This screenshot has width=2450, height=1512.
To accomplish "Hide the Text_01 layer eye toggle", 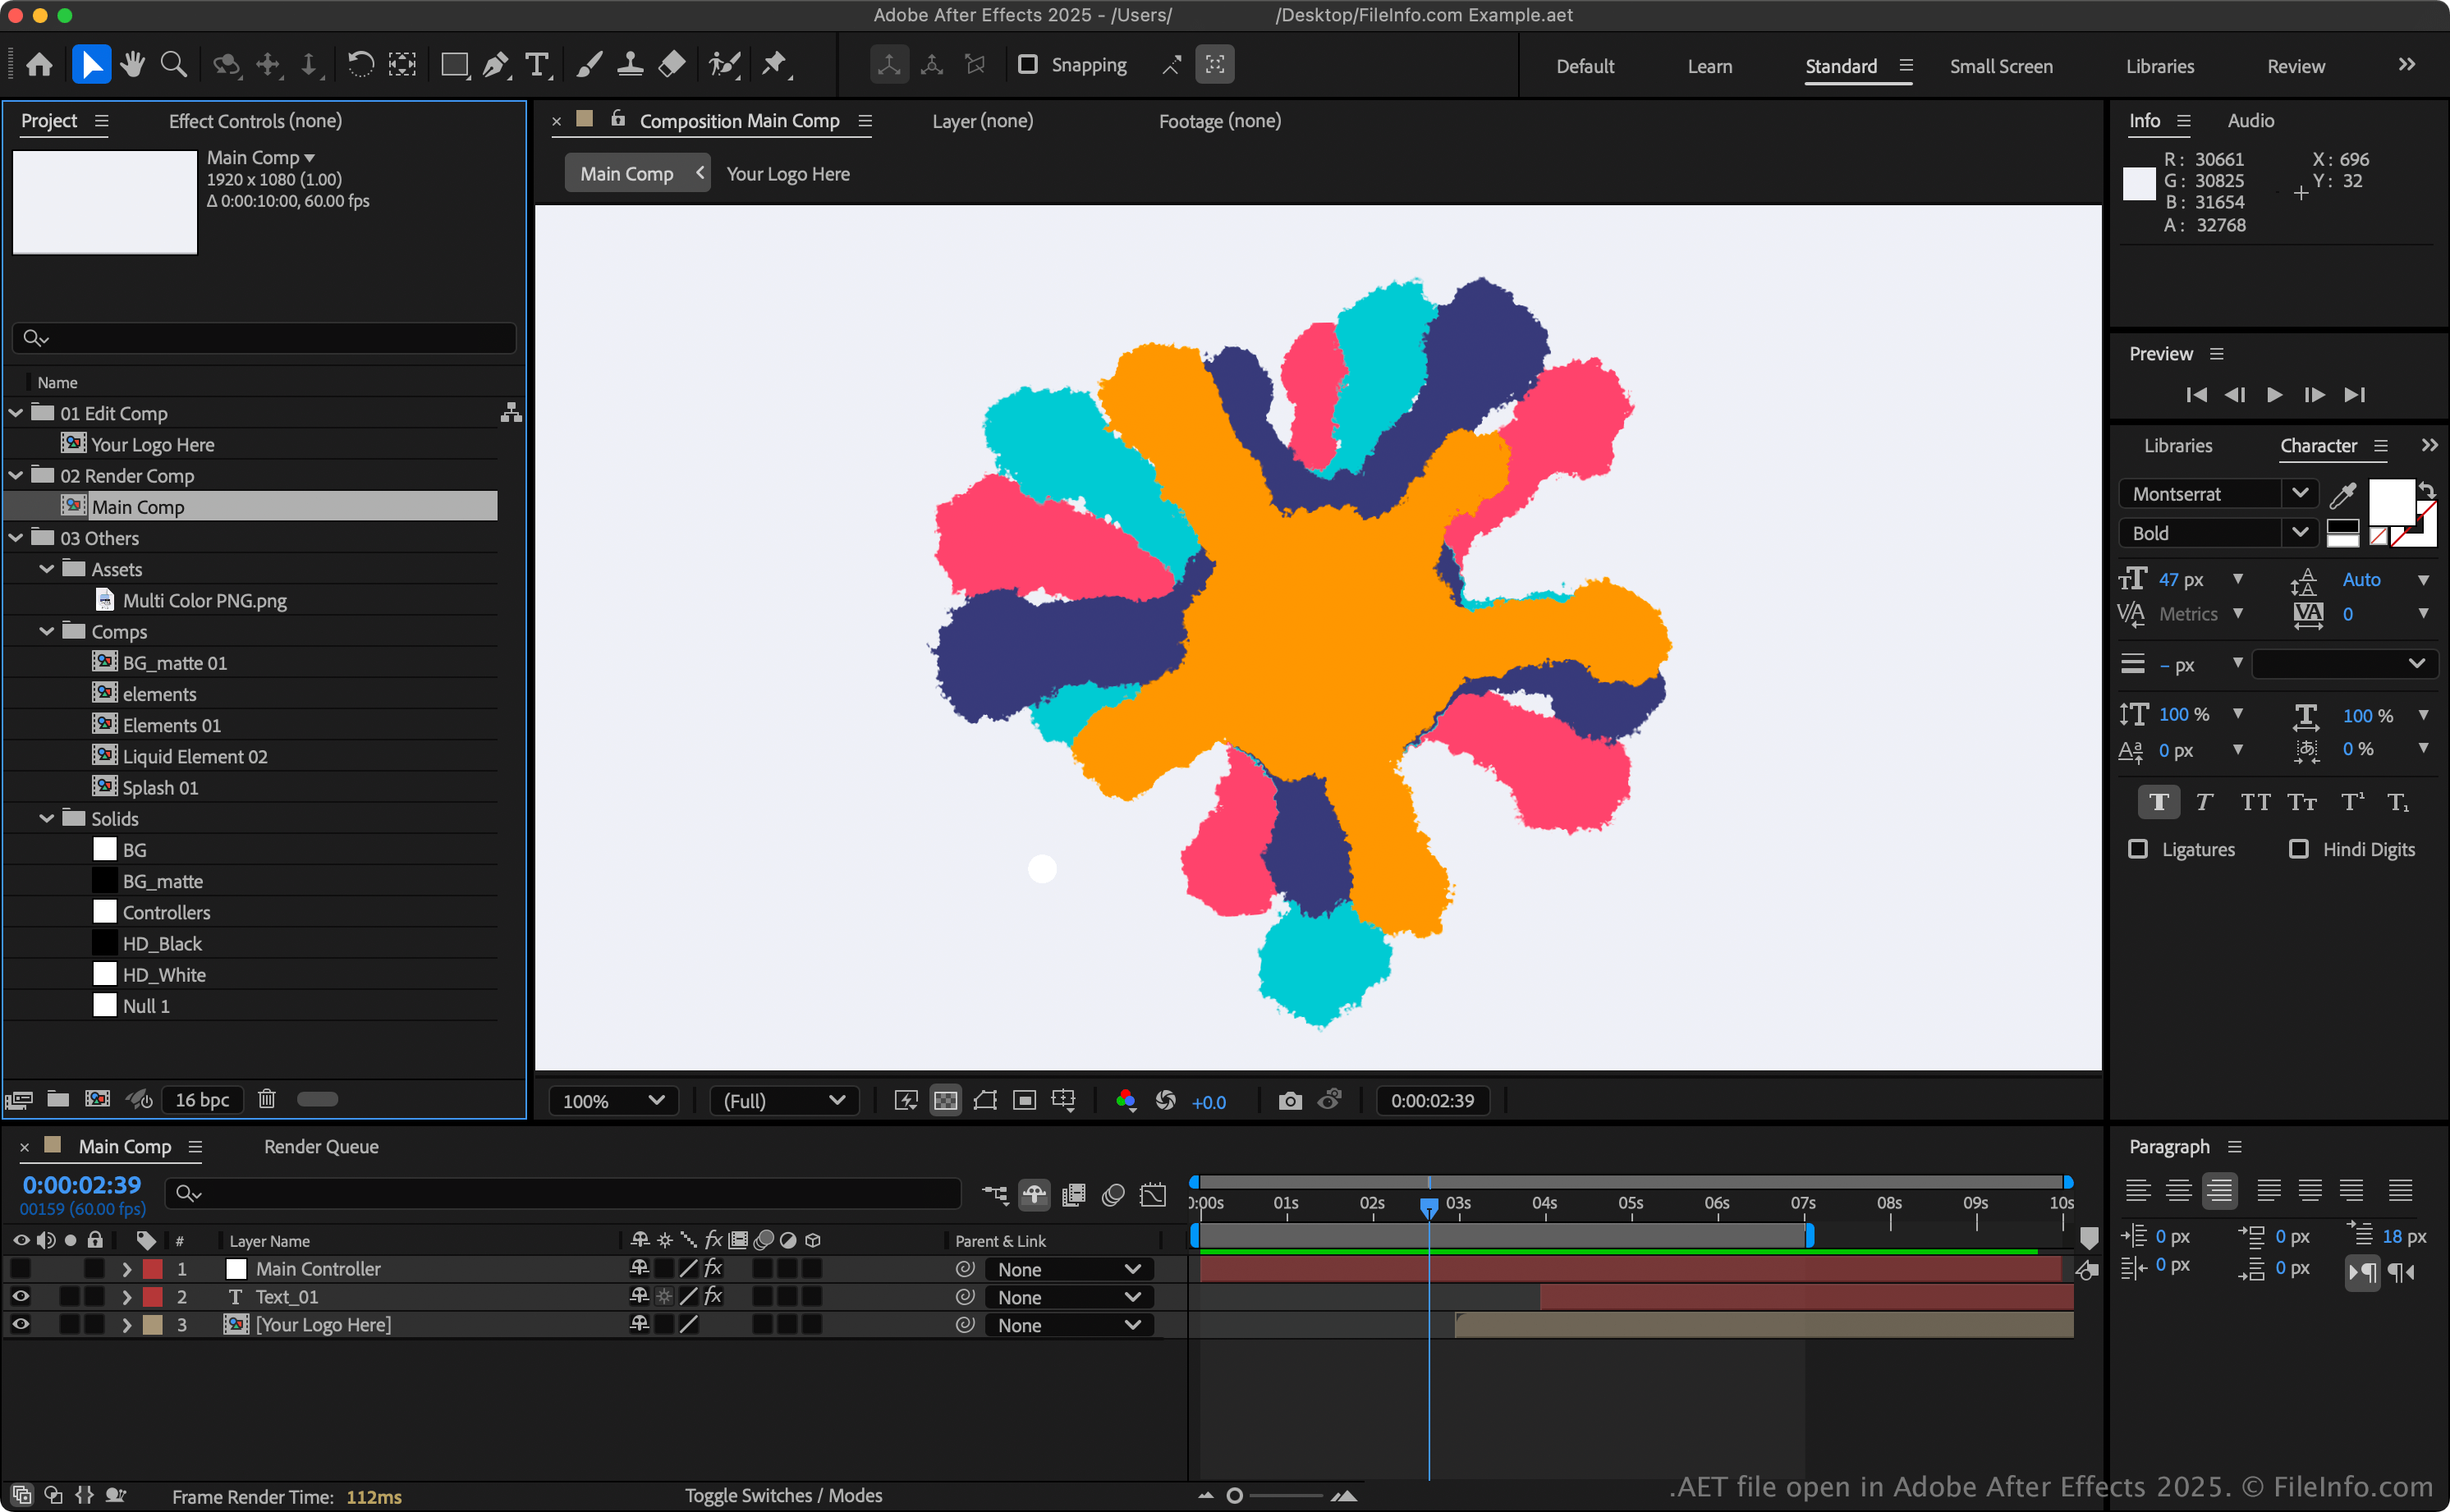I will tap(20, 1296).
